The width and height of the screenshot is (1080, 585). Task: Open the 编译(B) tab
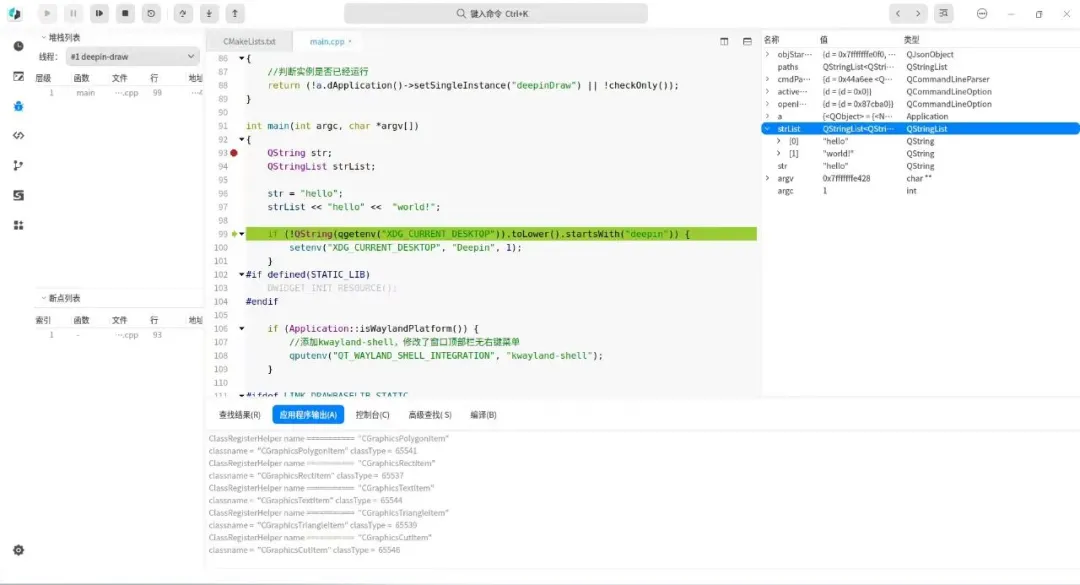coord(483,415)
